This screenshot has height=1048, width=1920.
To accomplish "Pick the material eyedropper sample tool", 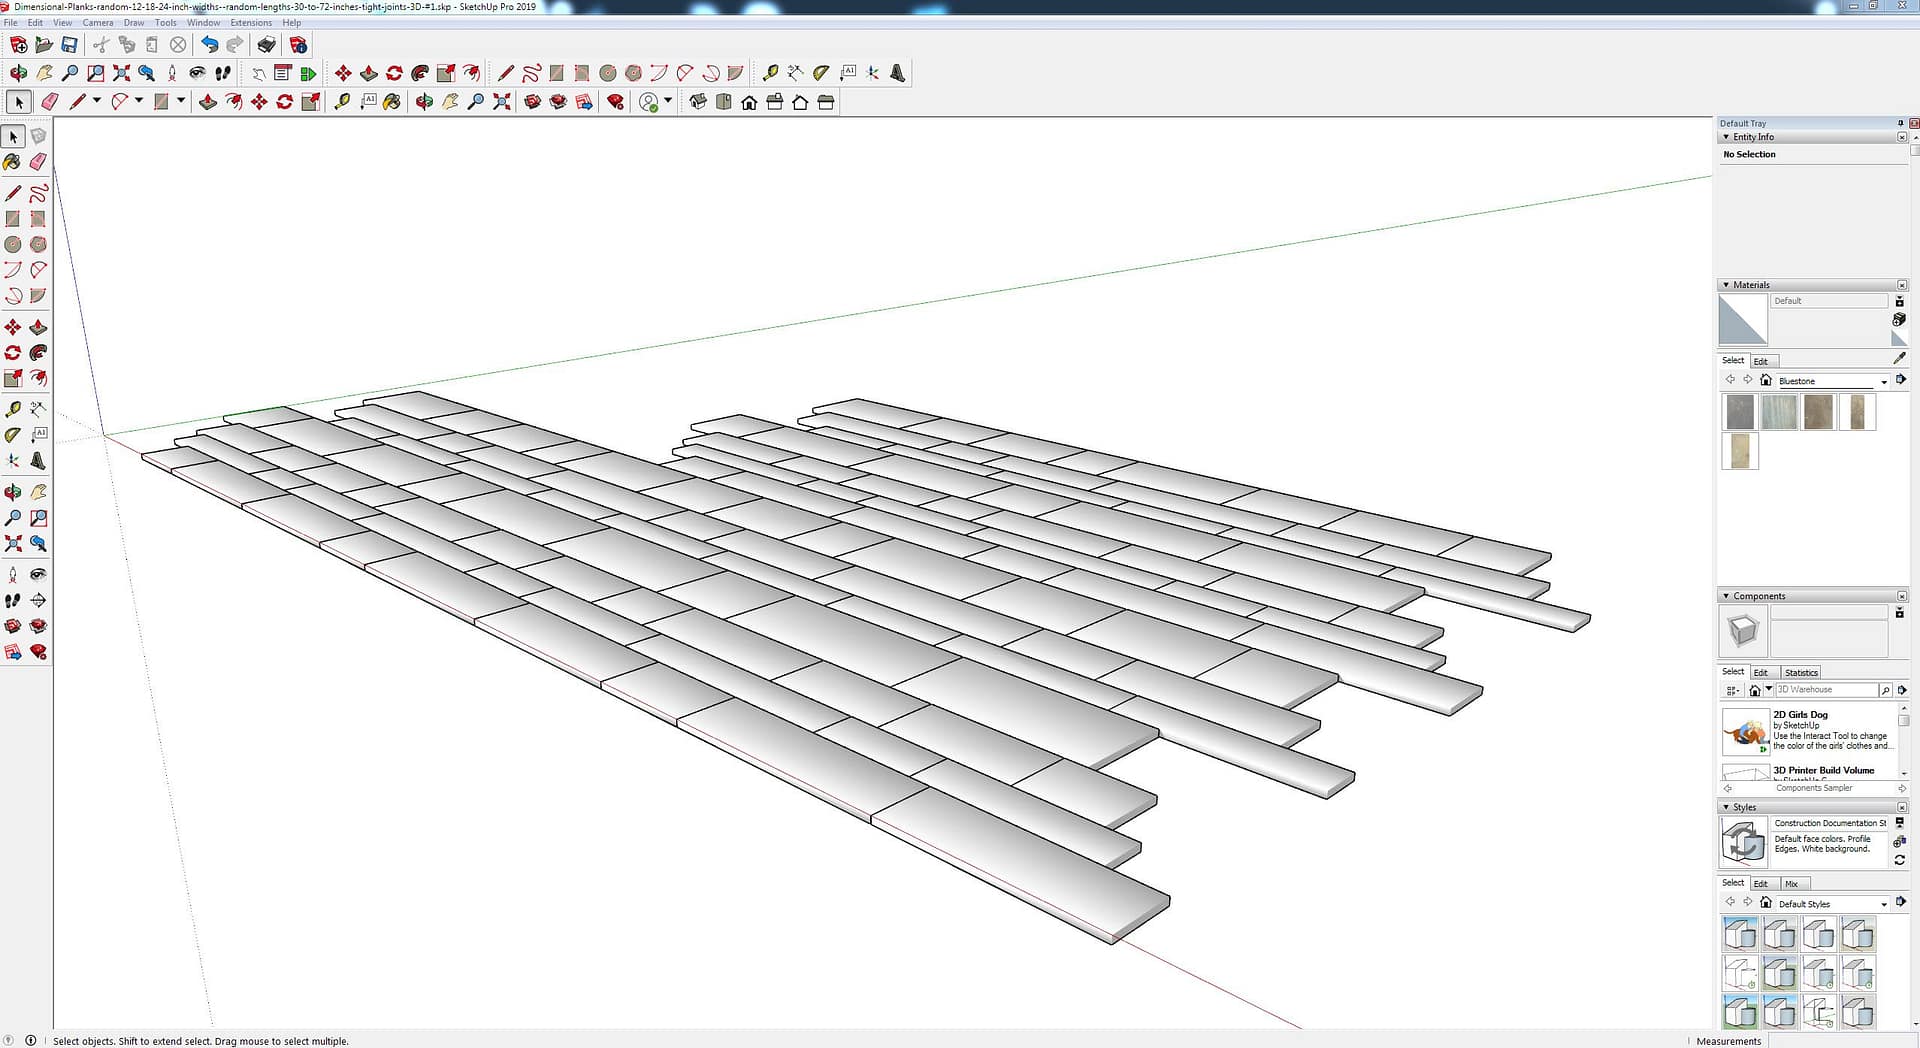I will pyautogui.click(x=1899, y=358).
